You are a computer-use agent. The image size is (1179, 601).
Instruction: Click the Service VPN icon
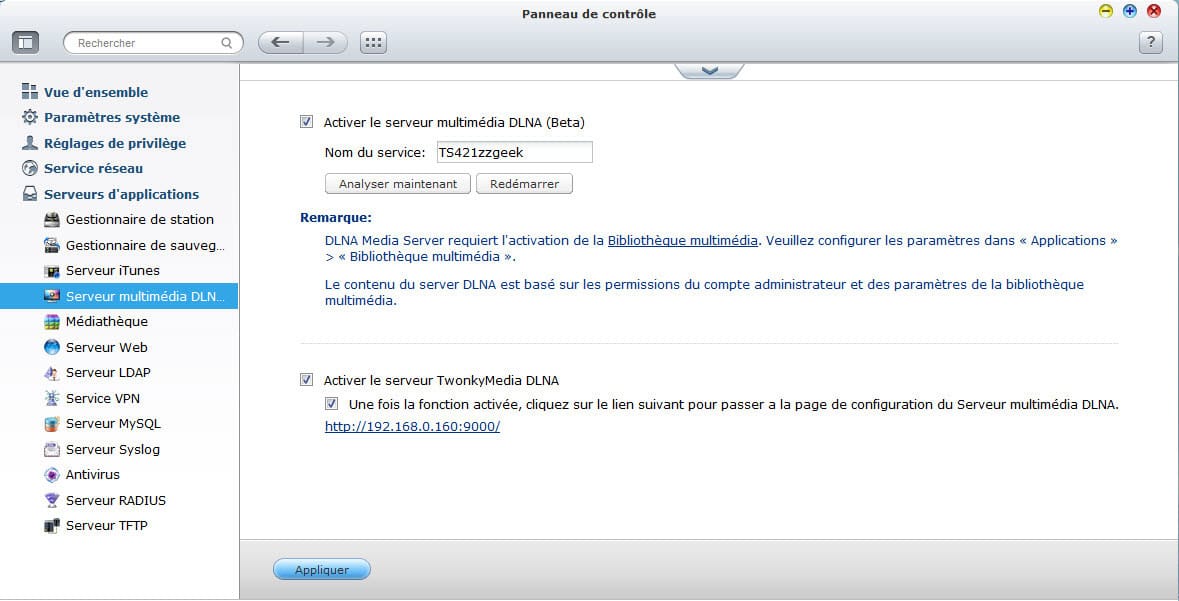[52, 399]
